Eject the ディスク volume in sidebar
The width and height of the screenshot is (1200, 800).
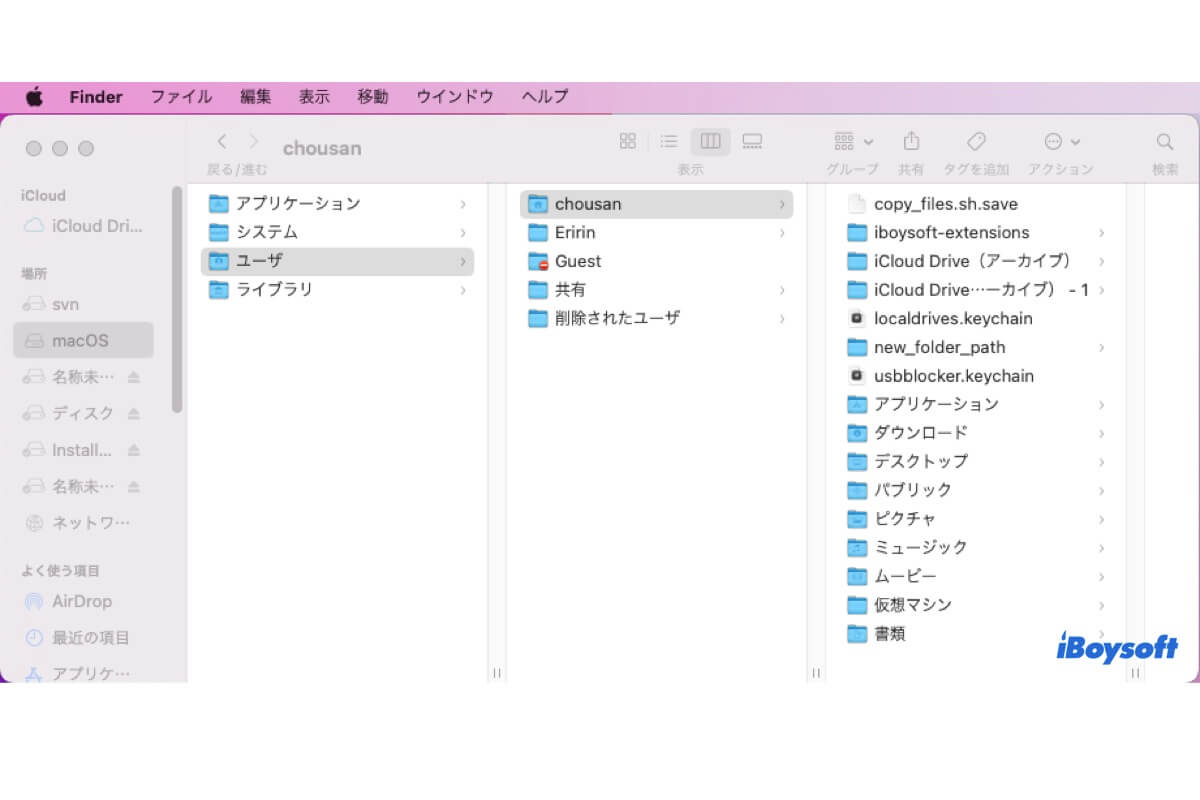pyautogui.click(x=134, y=414)
